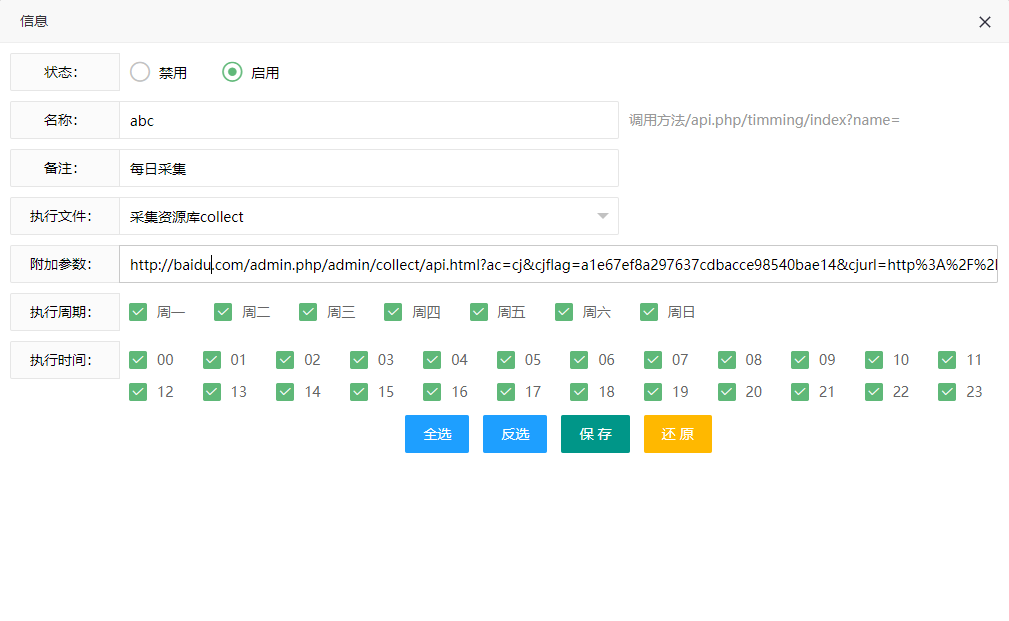The width and height of the screenshot is (1009, 621).
Task: Uncheck the 23 hour checkbox
Action: point(947,392)
